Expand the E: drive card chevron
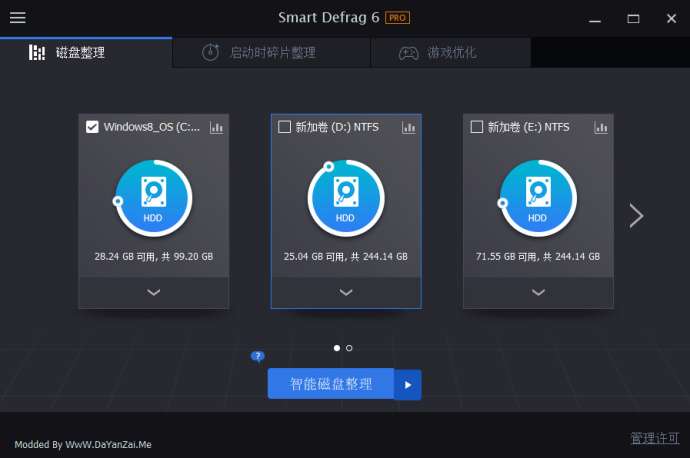 (538, 292)
